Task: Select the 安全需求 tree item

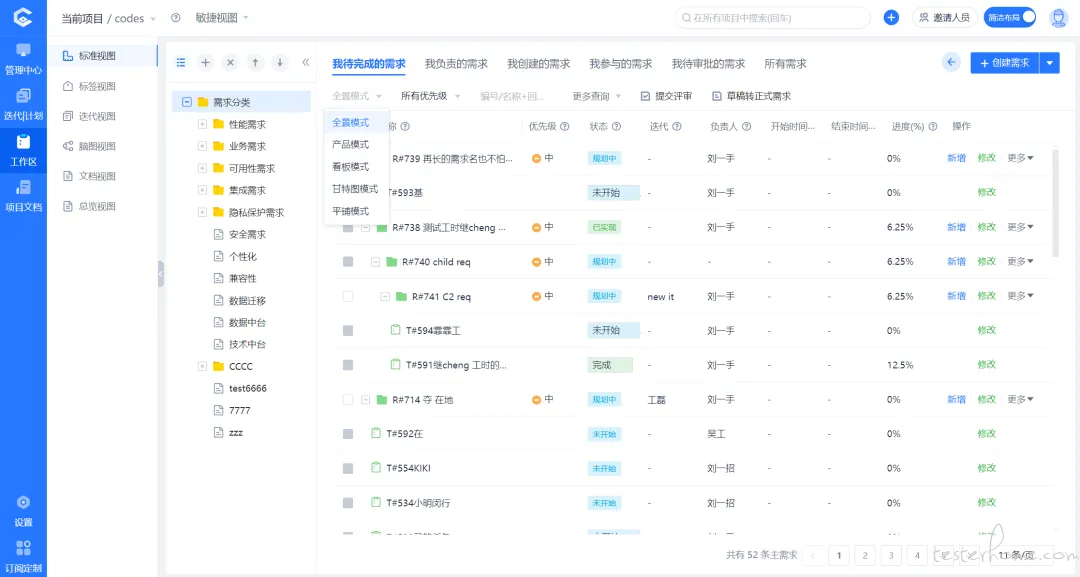Action: point(247,234)
